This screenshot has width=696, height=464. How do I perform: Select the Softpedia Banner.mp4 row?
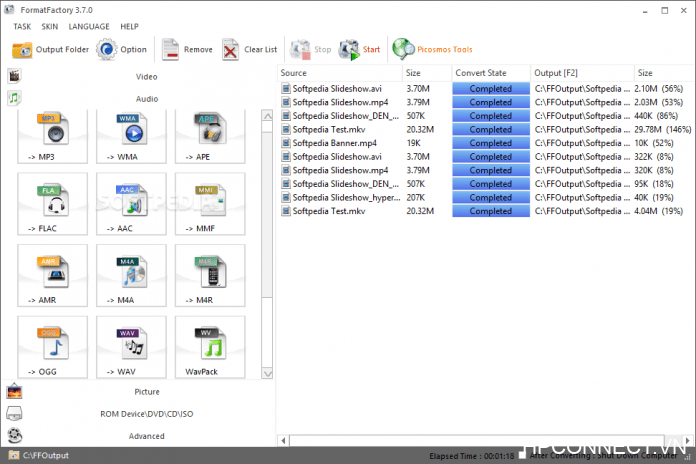tap(486, 143)
